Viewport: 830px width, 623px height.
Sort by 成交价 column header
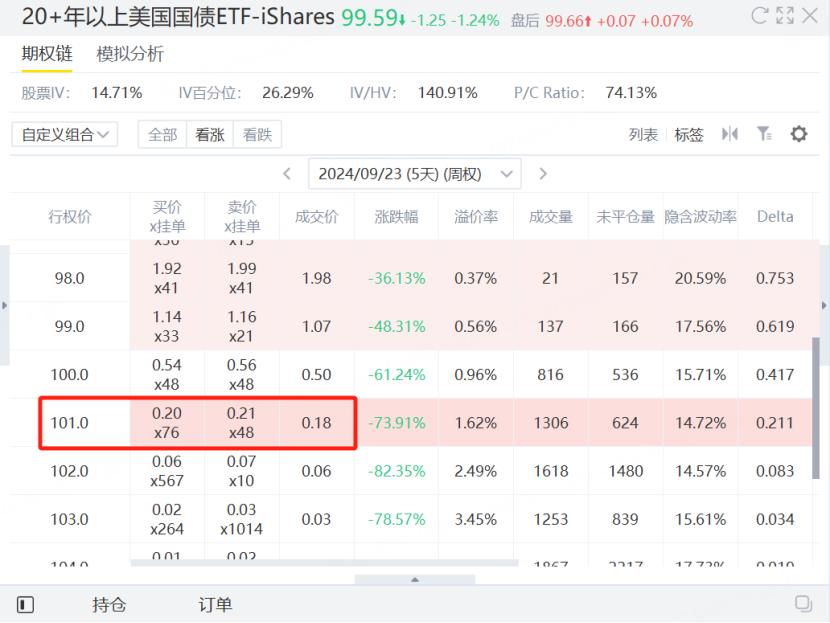tap(317, 216)
